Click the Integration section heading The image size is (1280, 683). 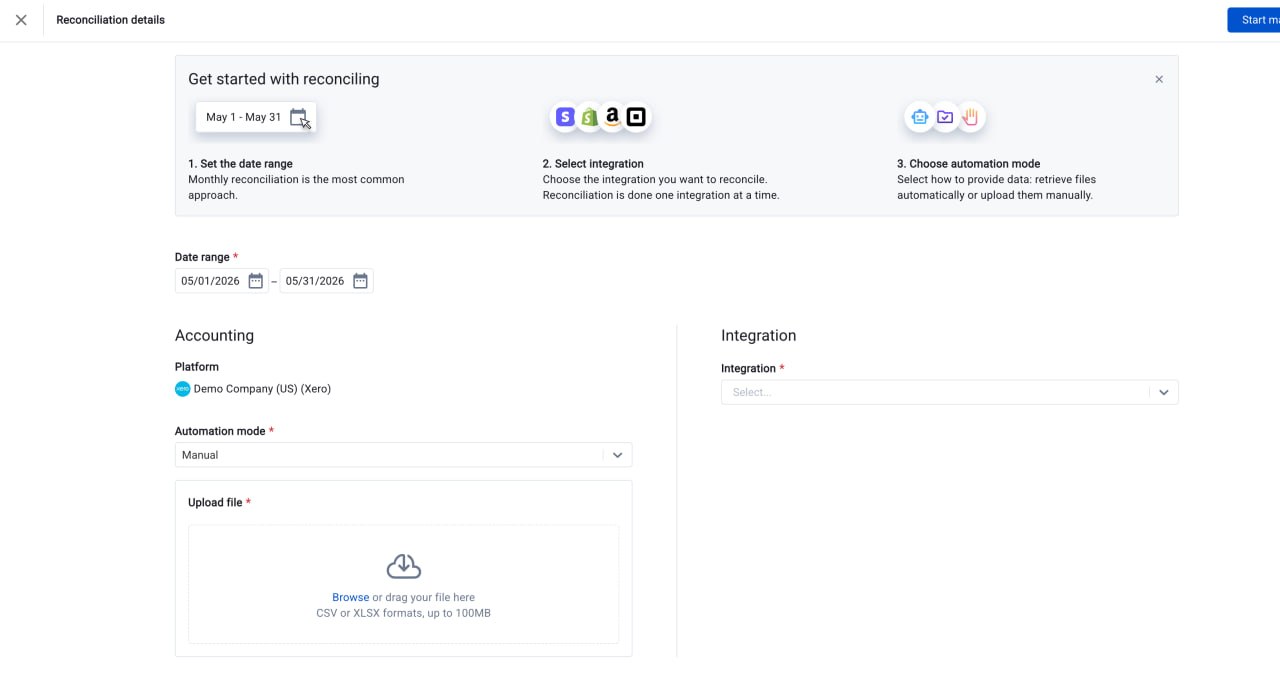click(758, 336)
